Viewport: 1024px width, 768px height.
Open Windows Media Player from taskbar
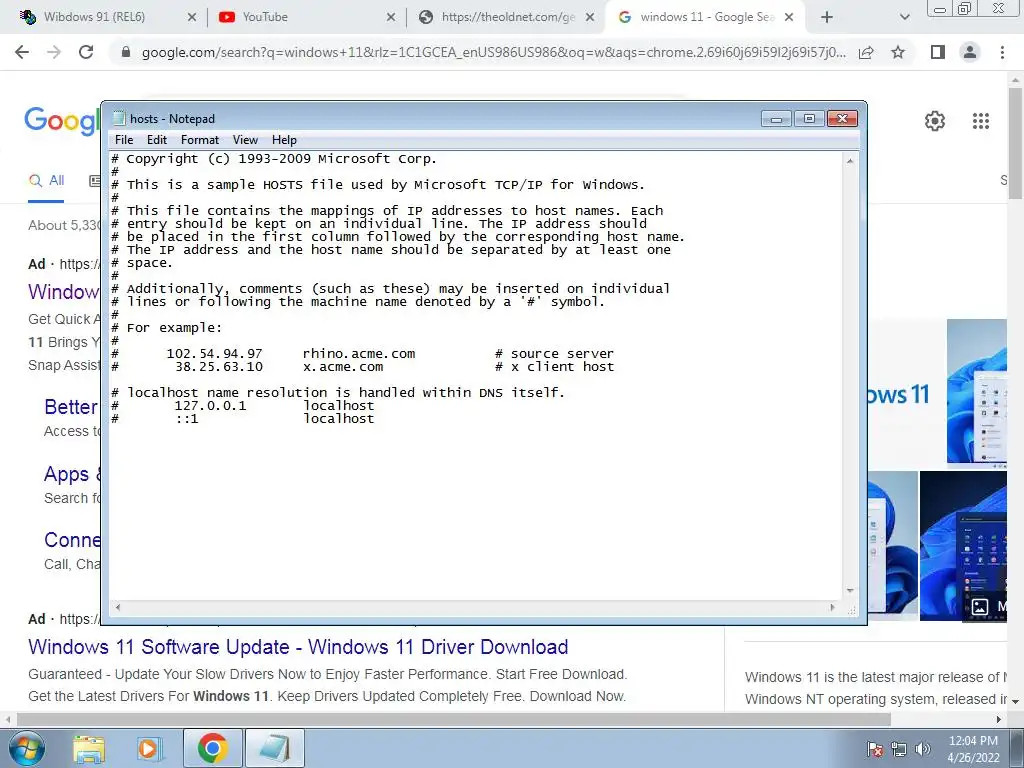click(149, 748)
